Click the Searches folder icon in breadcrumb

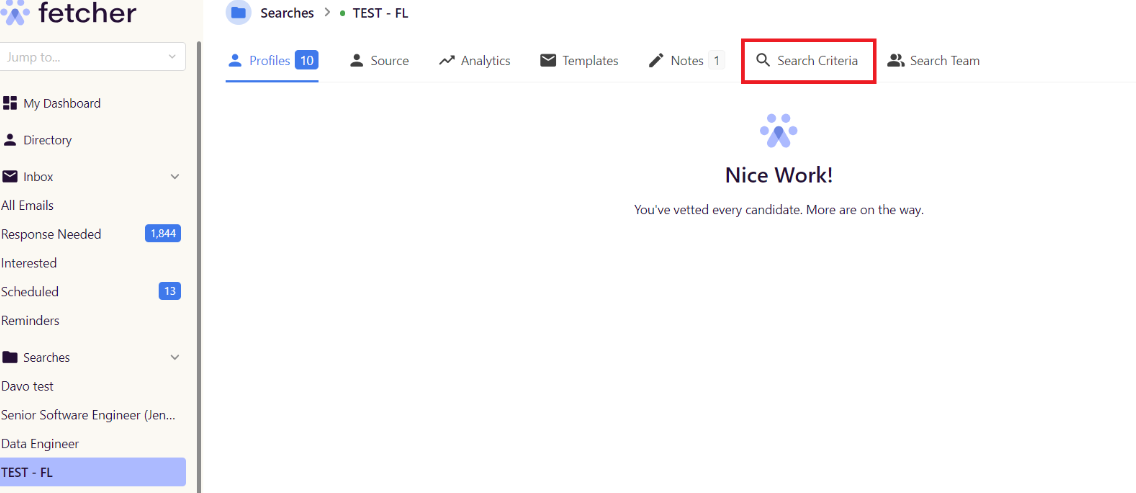point(238,12)
